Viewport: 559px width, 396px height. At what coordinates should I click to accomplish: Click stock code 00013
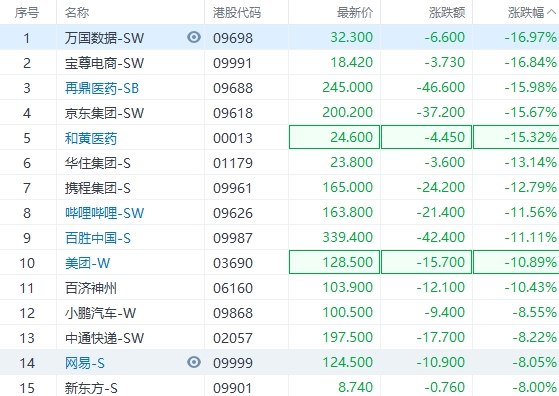[x=233, y=138]
